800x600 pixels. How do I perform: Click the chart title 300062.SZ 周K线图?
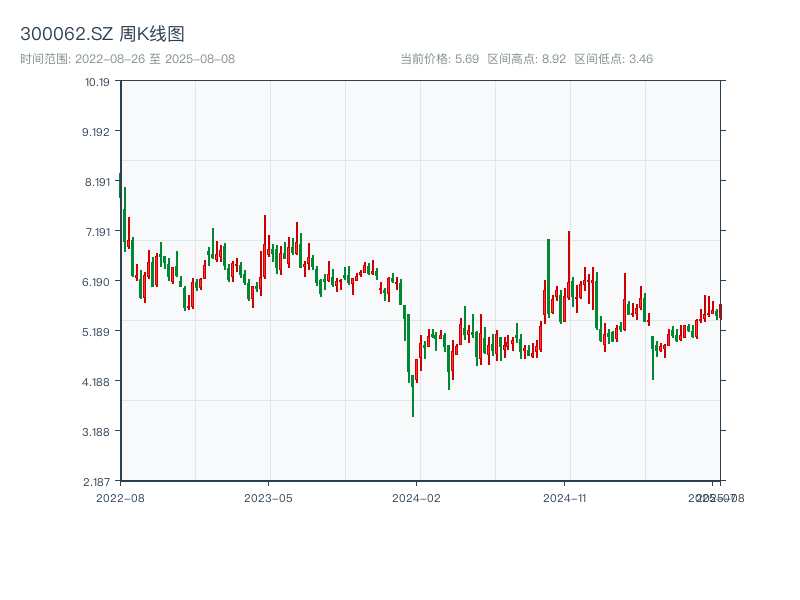click(102, 35)
